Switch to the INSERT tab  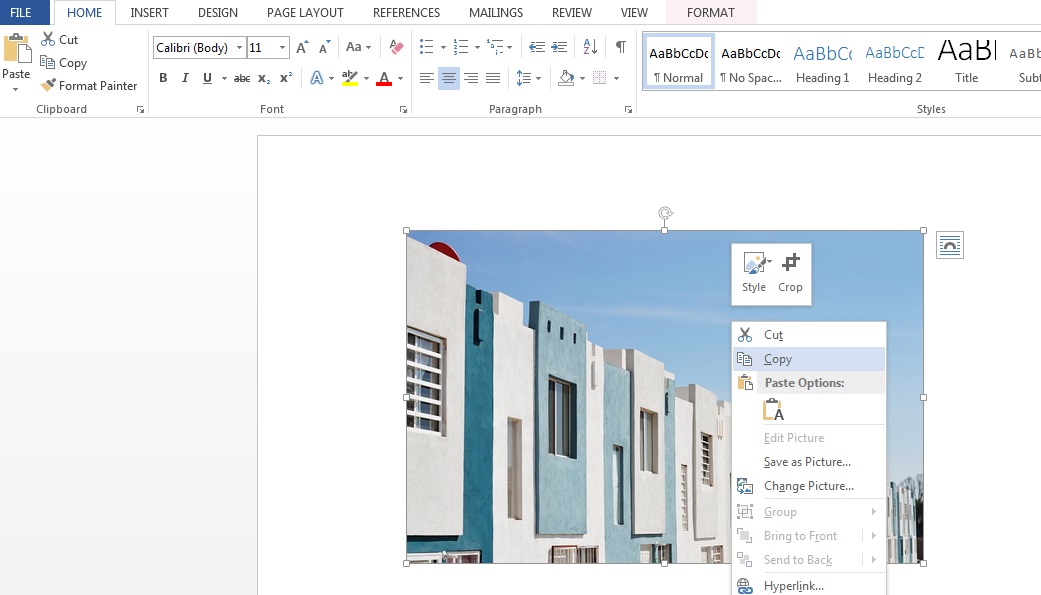[149, 13]
